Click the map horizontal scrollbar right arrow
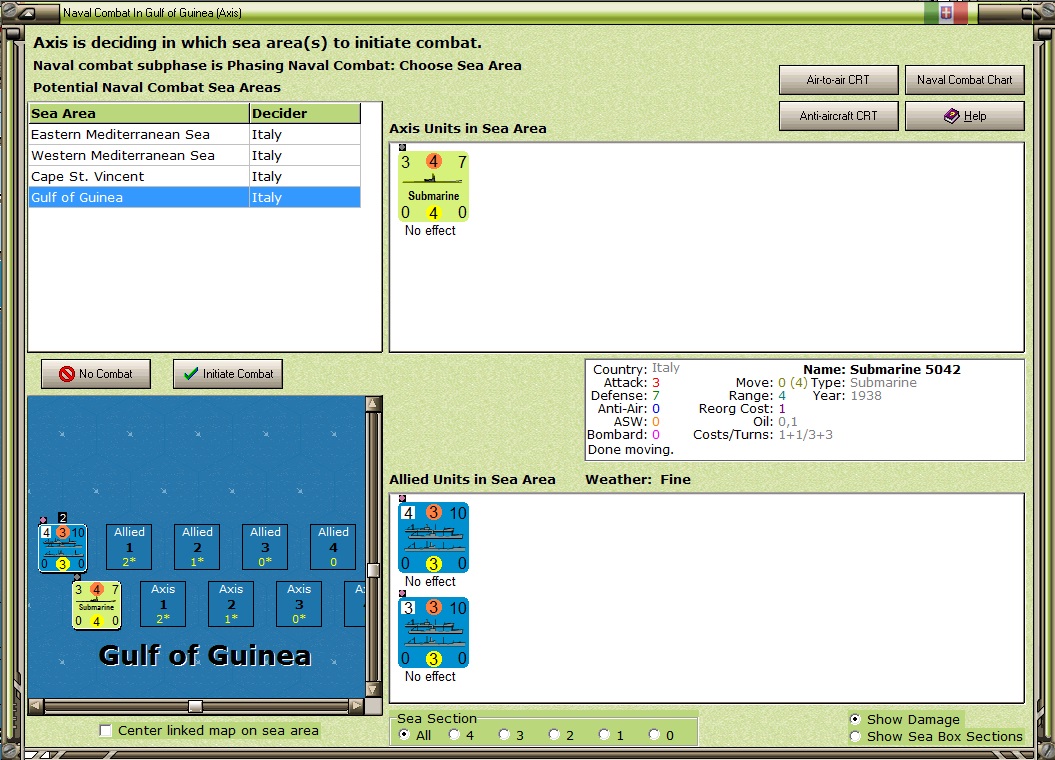This screenshot has width=1055, height=760. click(357, 706)
